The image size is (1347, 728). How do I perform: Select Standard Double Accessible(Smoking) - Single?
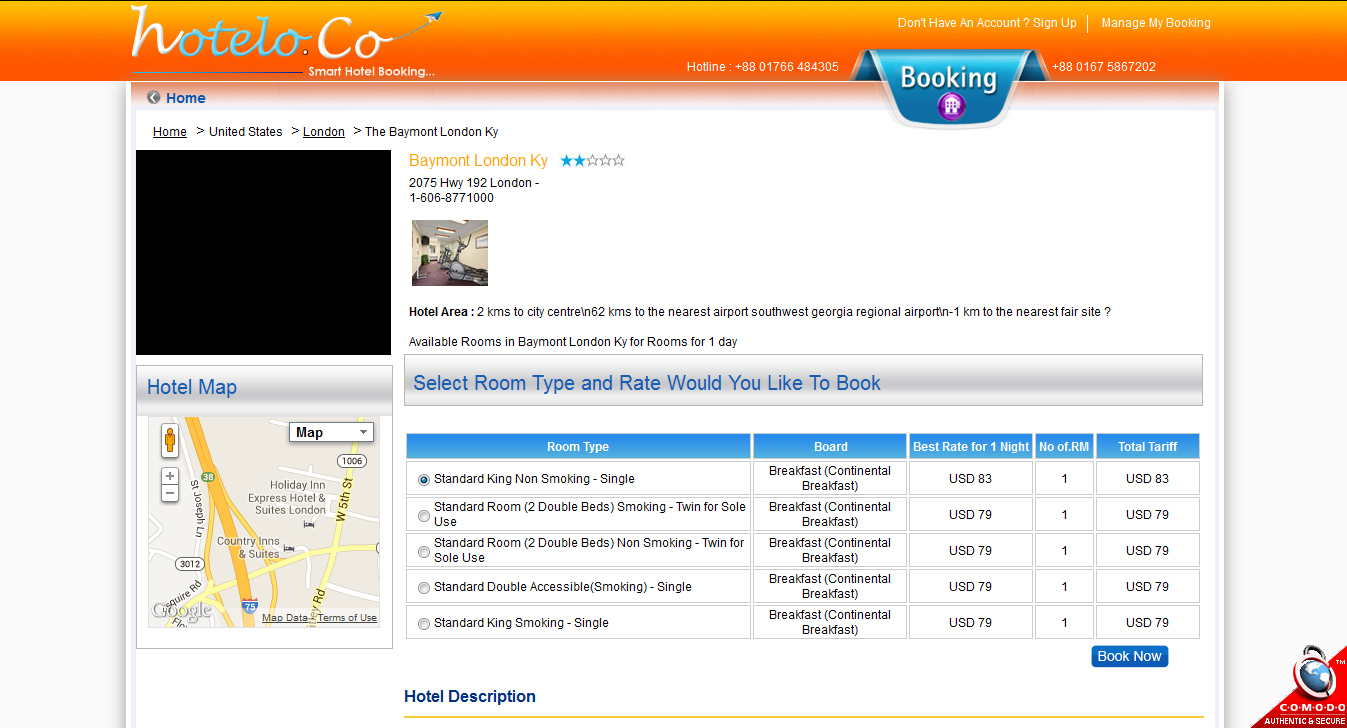click(x=424, y=588)
